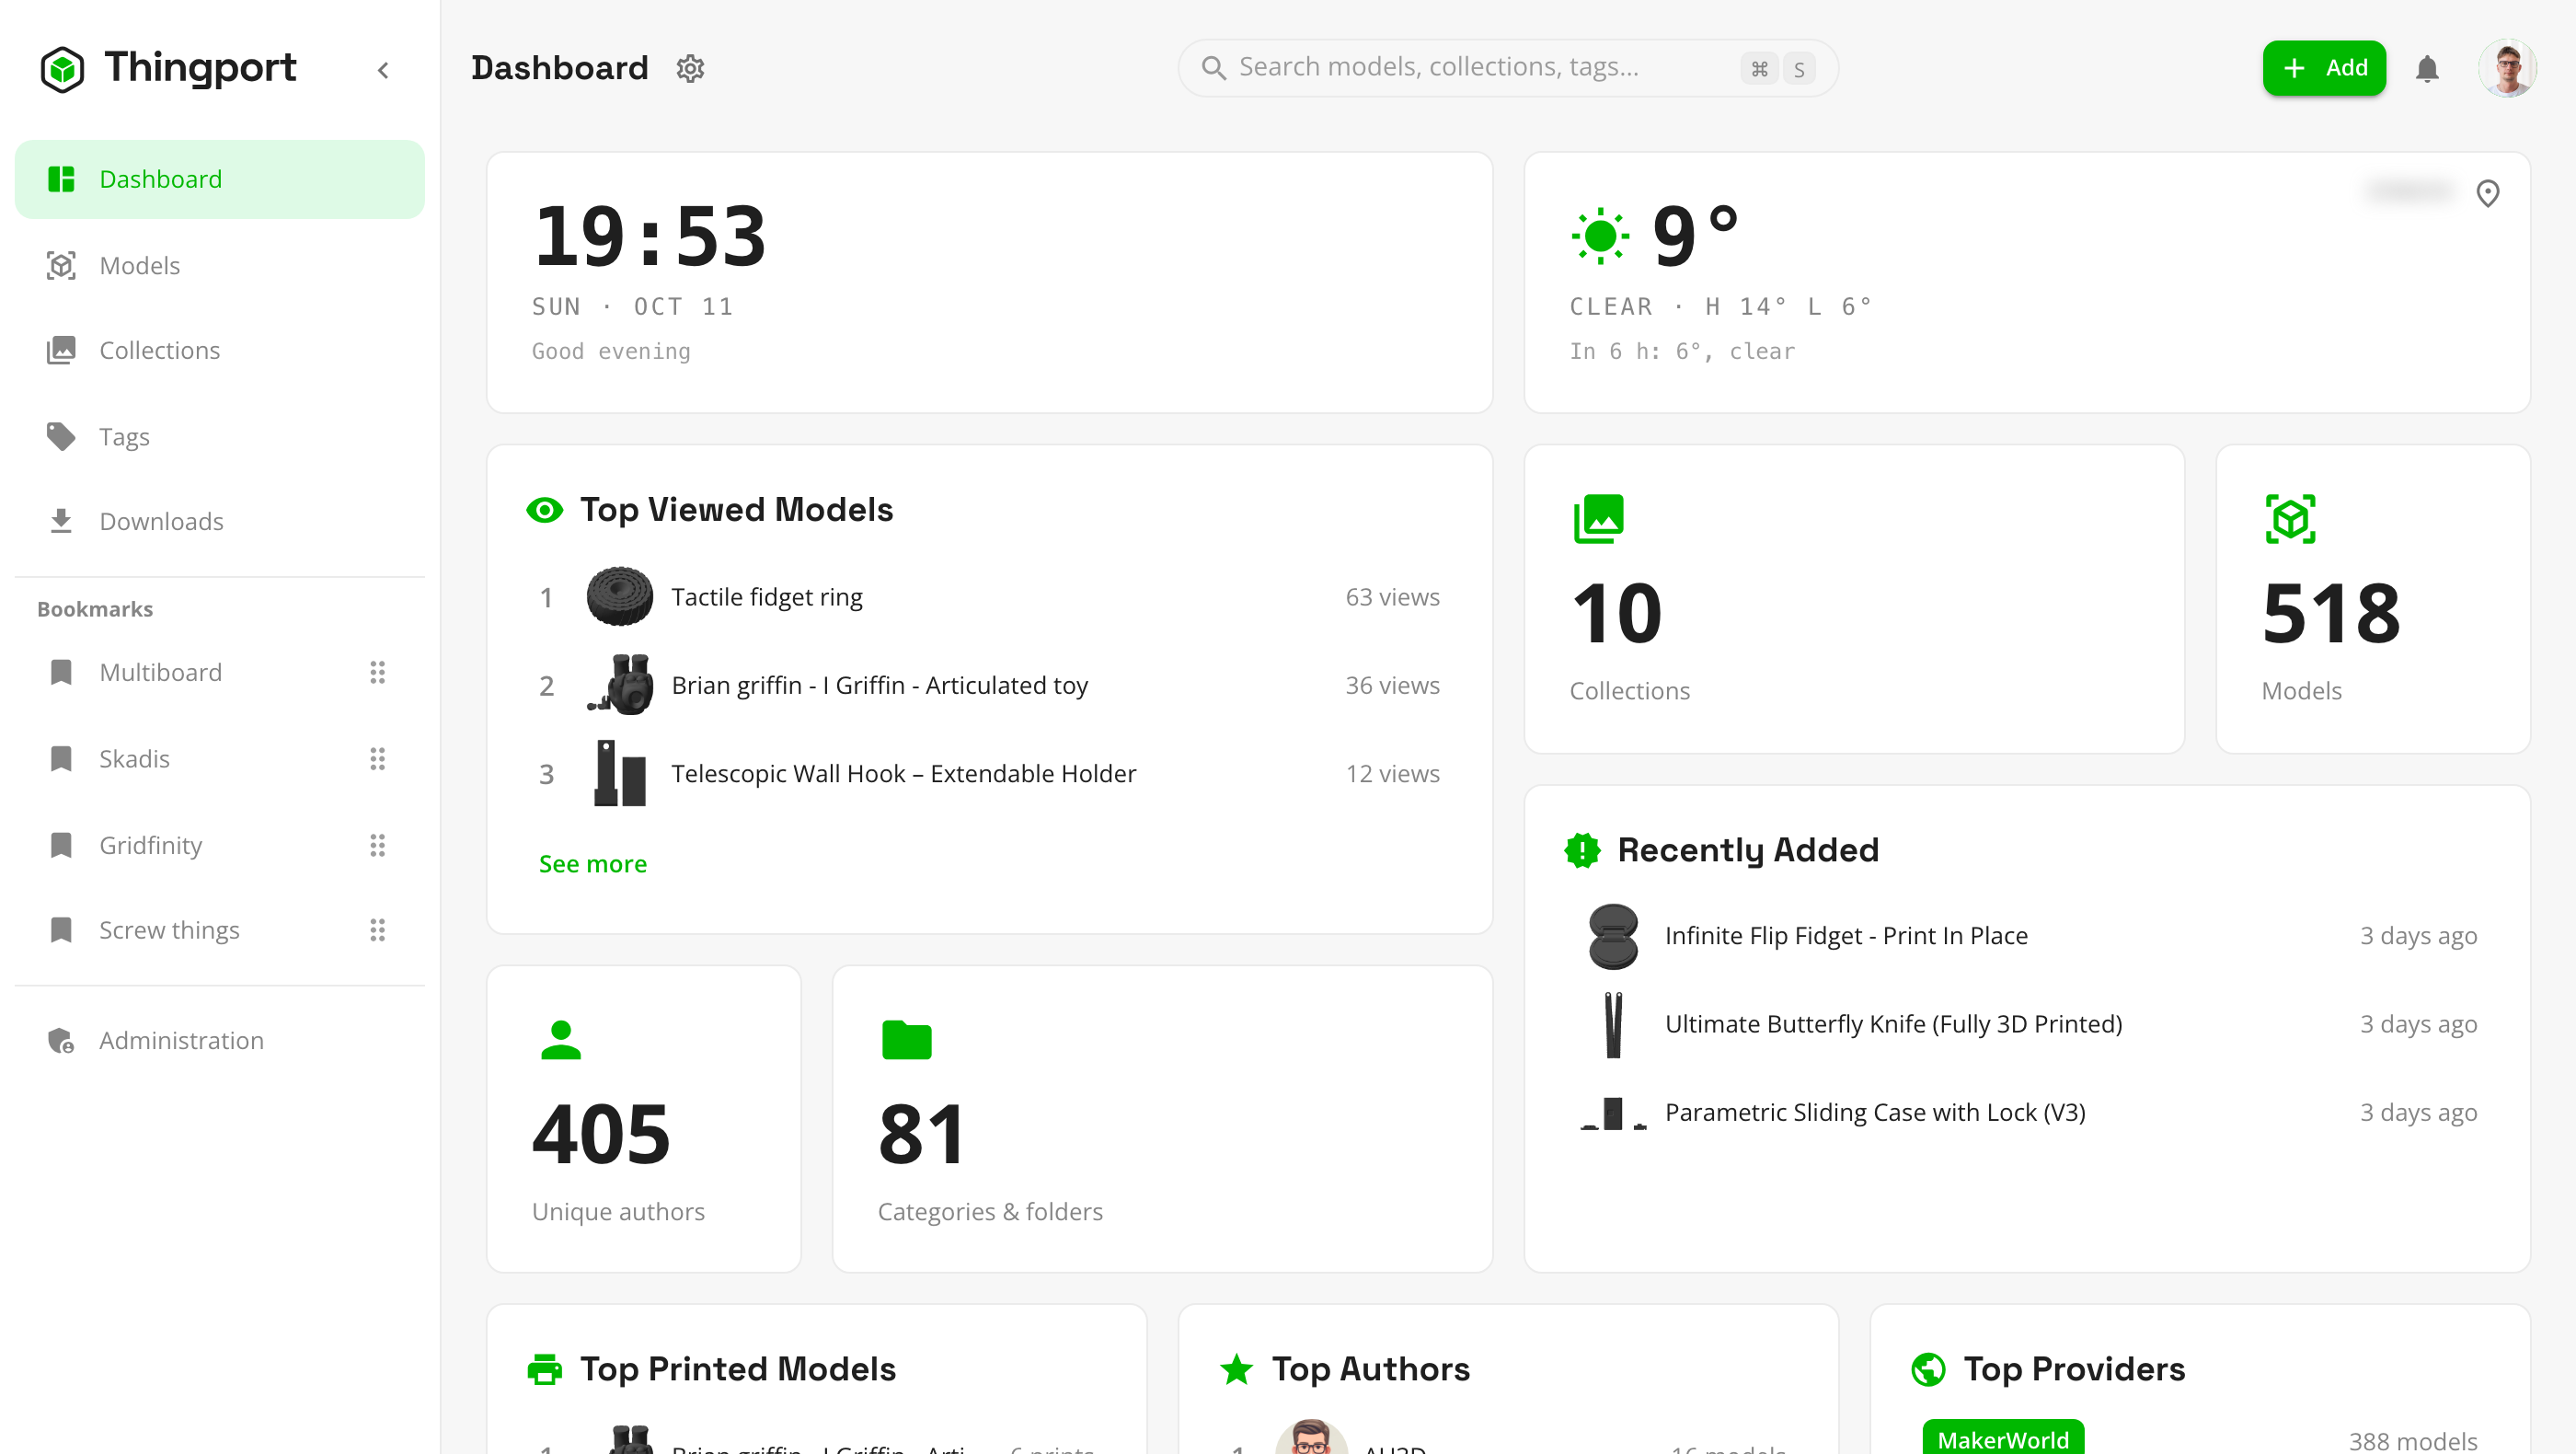Click the Top Printed Models printer icon
2576x1454 pixels.
tap(544, 1368)
